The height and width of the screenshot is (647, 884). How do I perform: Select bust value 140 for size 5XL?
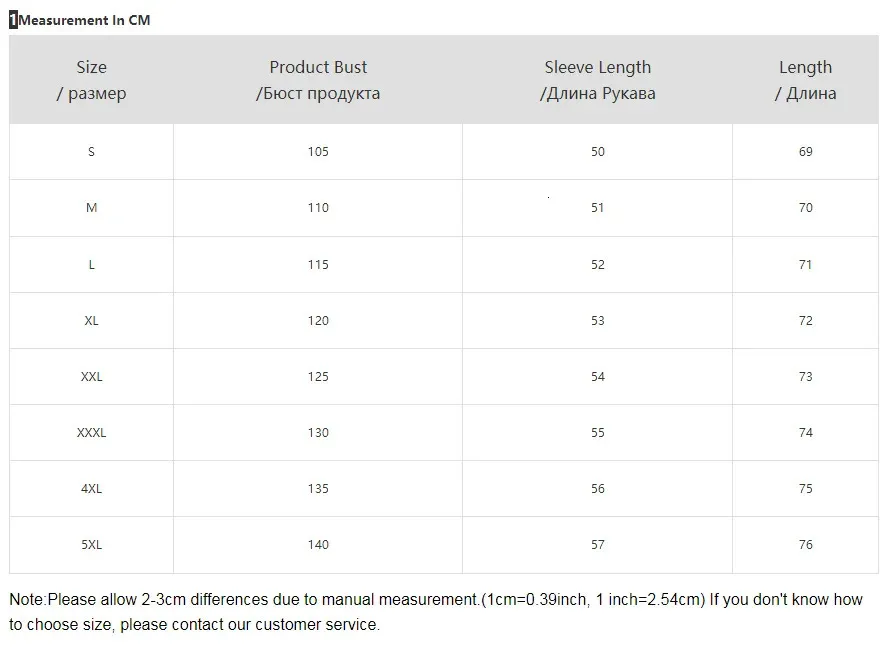(x=318, y=545)
